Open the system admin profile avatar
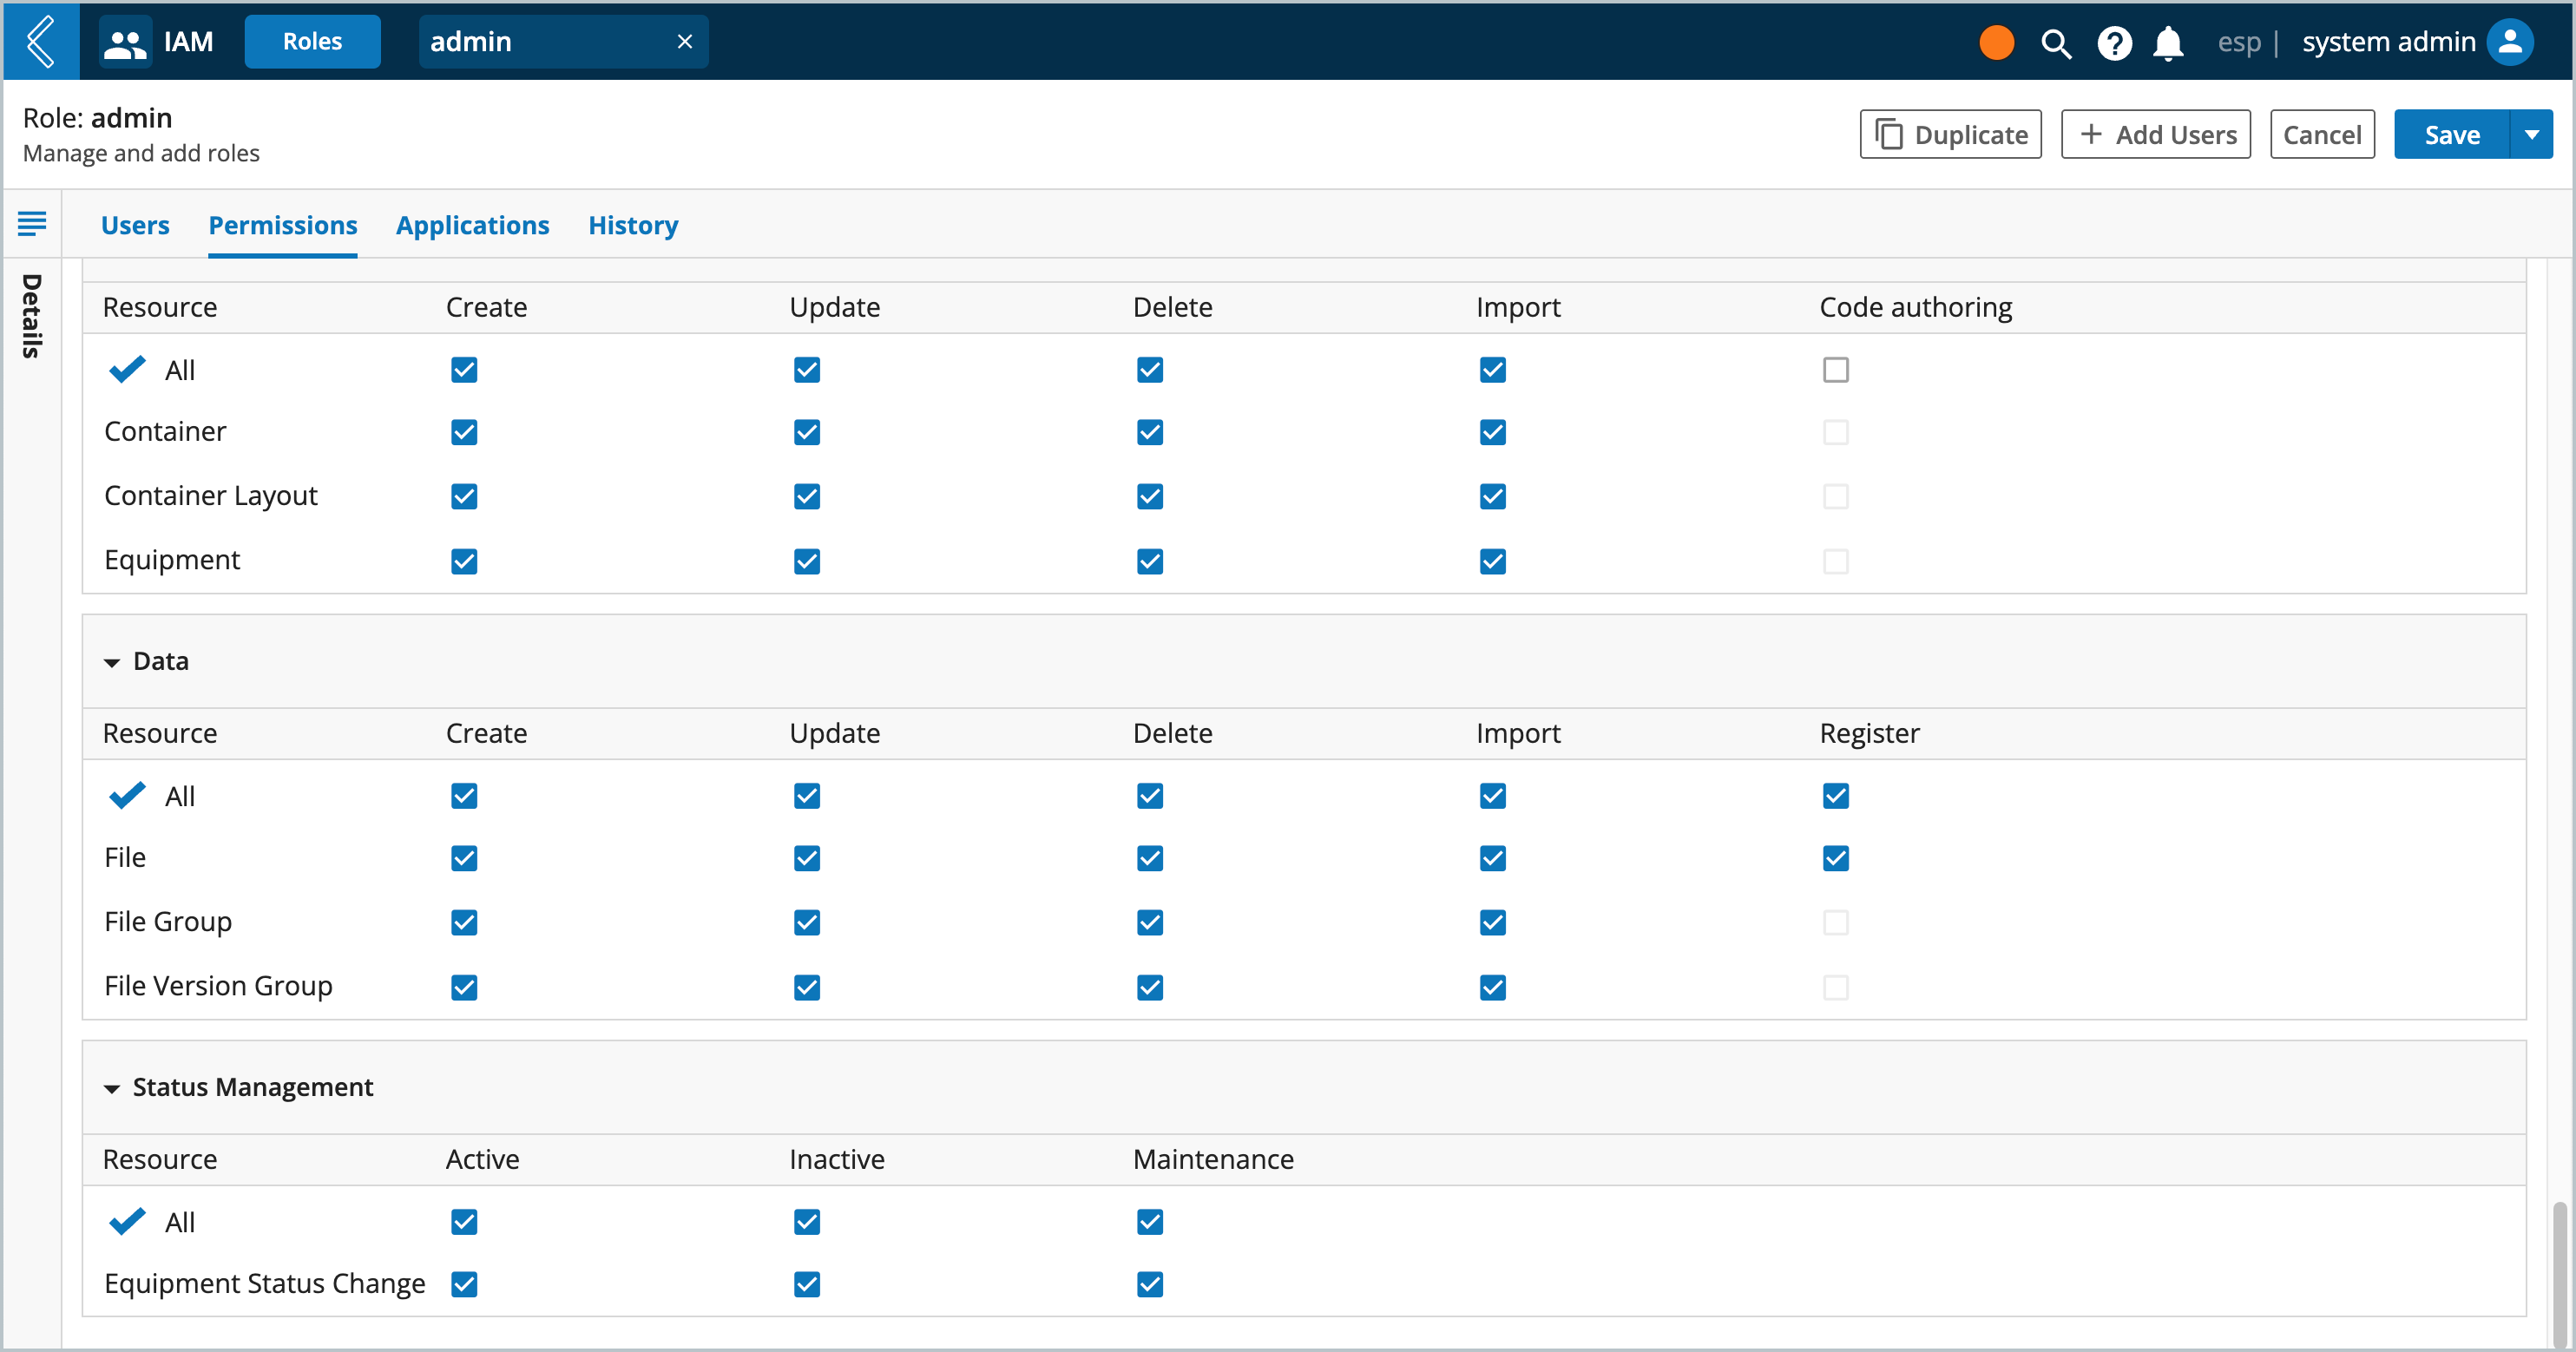The width and height of the screenshot is (2576, 1352). (x=2510, y=42)
